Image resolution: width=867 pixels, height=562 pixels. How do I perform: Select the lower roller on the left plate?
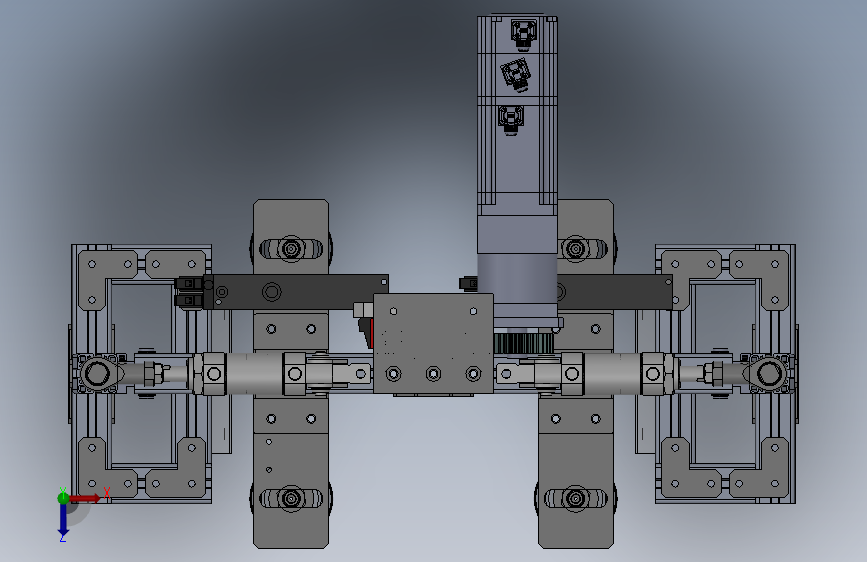pos(291,498)
